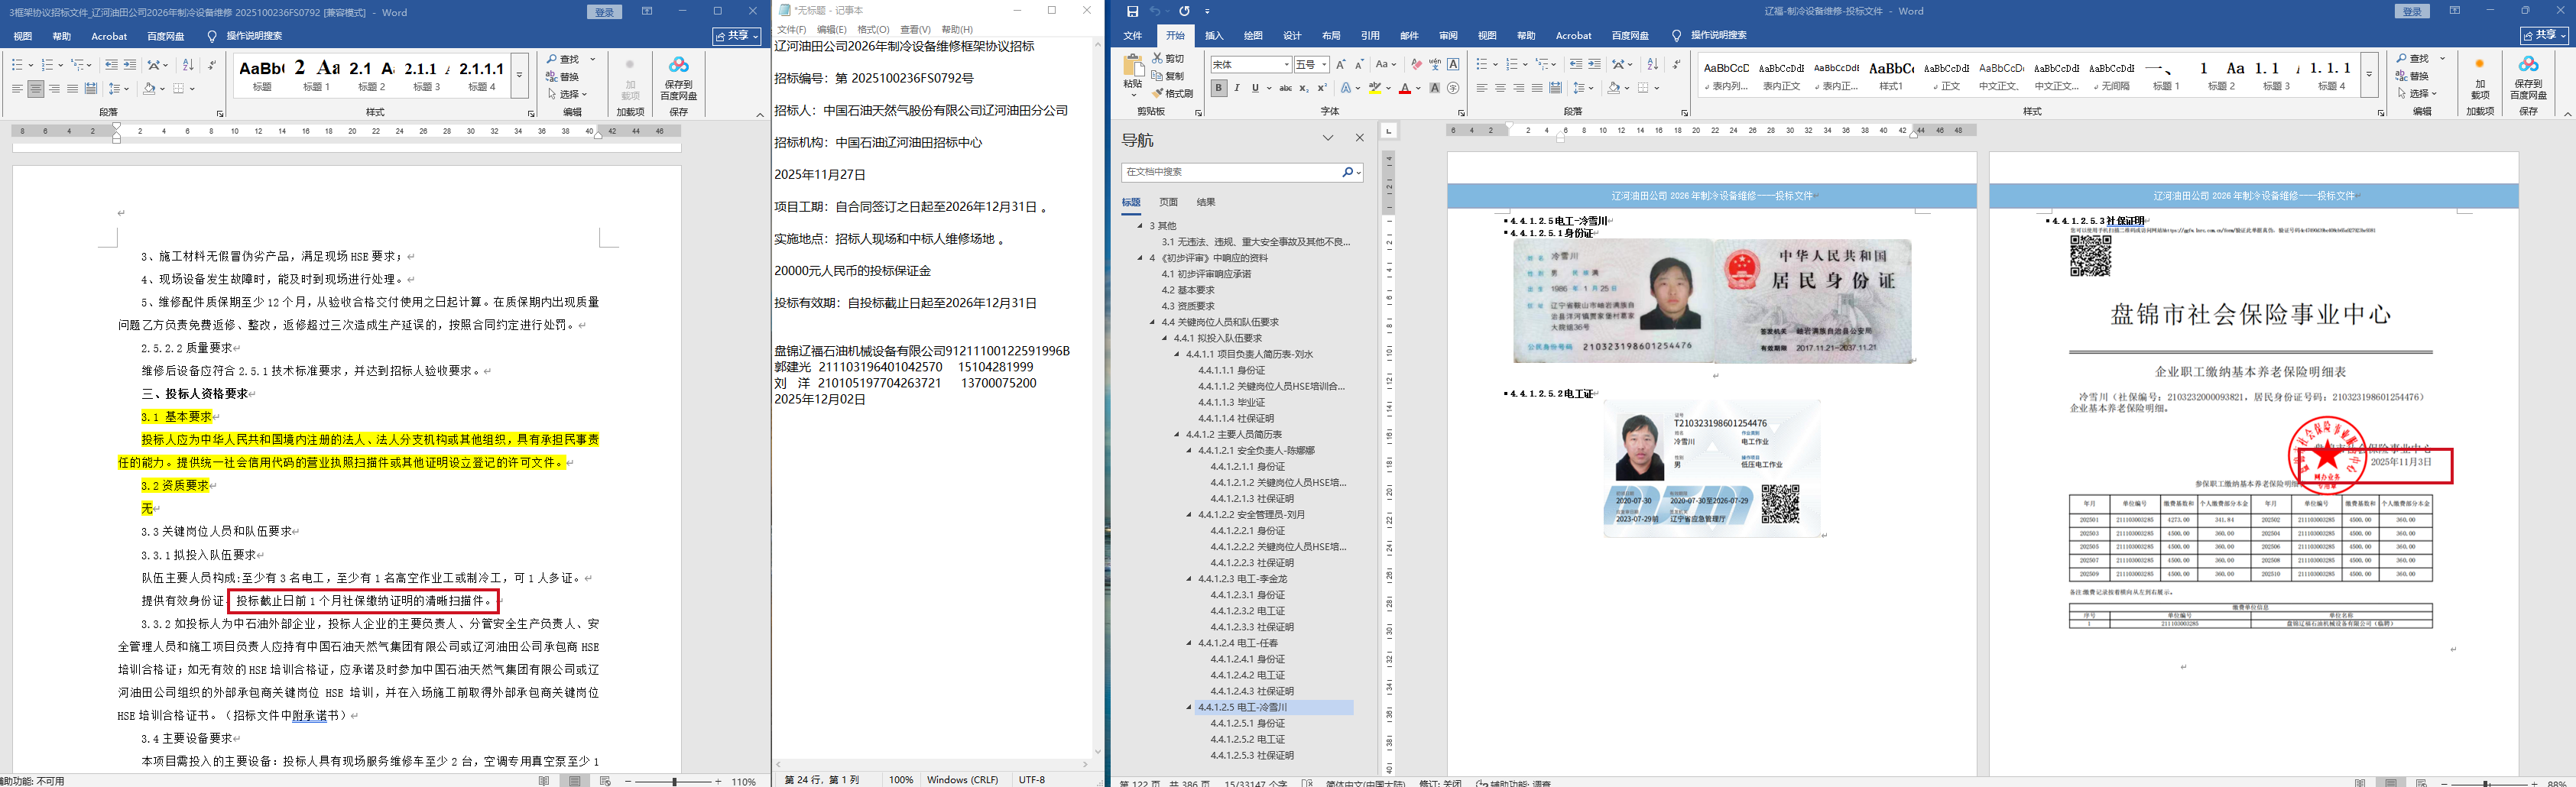Click the search magnifier in navigation pane
Viewport: 2576px width, 787px height.
1348,172
